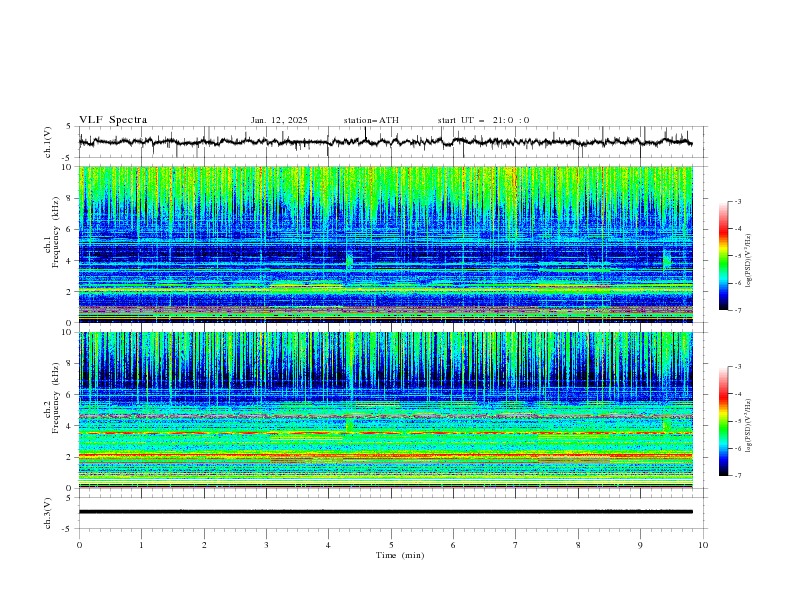
Task: Click the "-3" label on ch.1 color bar
Action: click(x=738, y=201)
